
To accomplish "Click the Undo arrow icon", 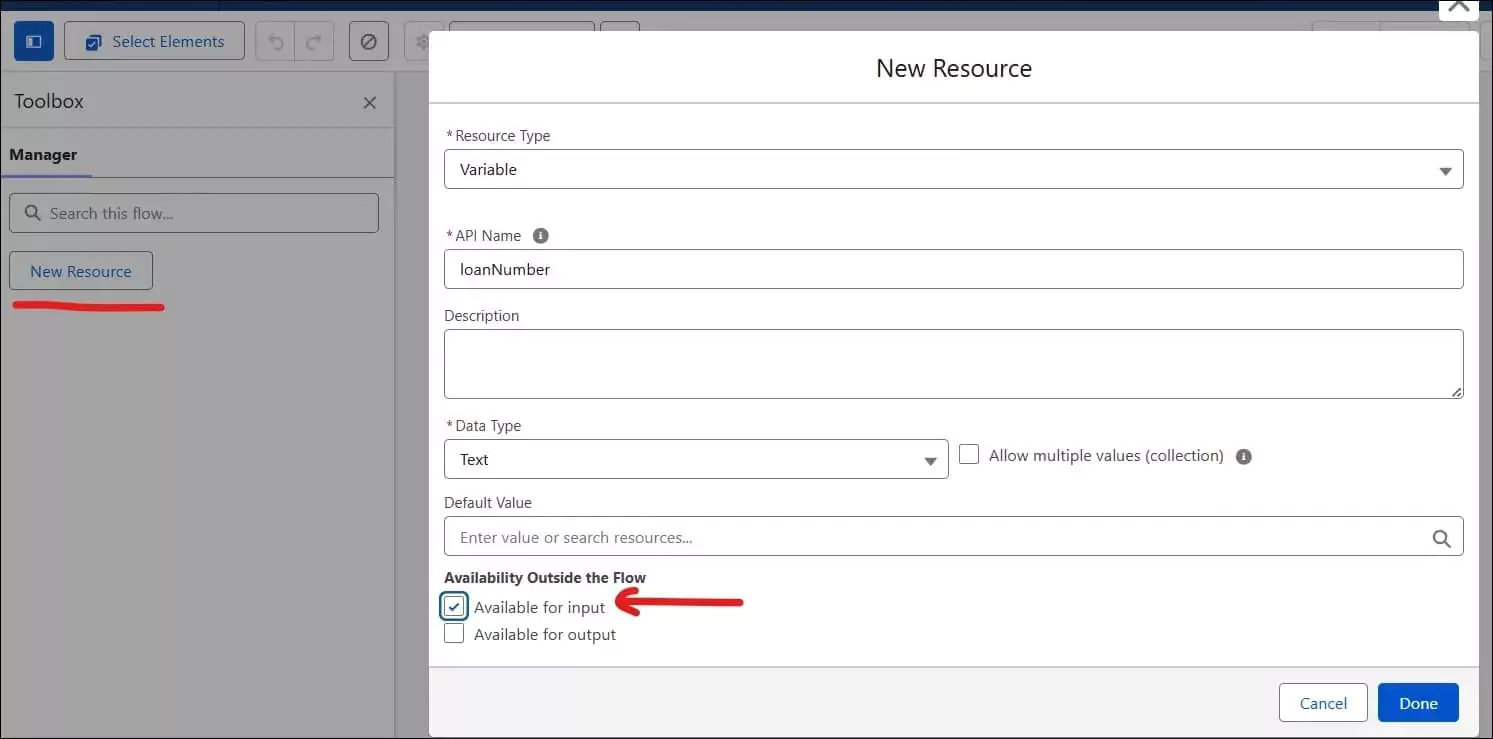I will [274, 41].
